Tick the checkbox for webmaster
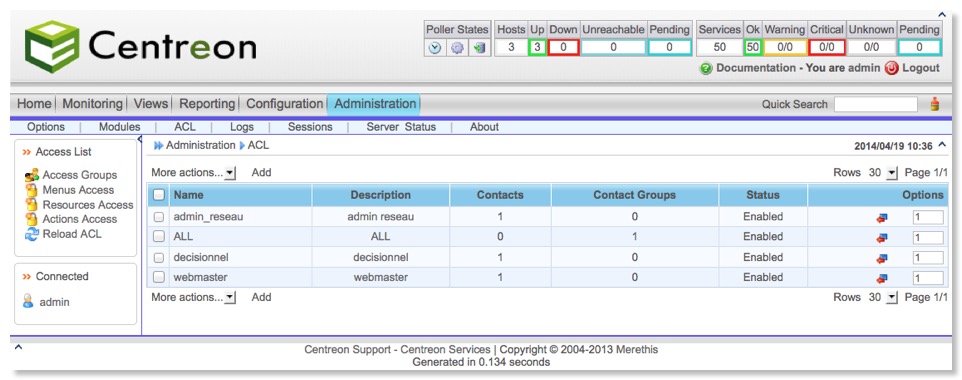Screen dimensions: 962x380 (x=159, y=277)
